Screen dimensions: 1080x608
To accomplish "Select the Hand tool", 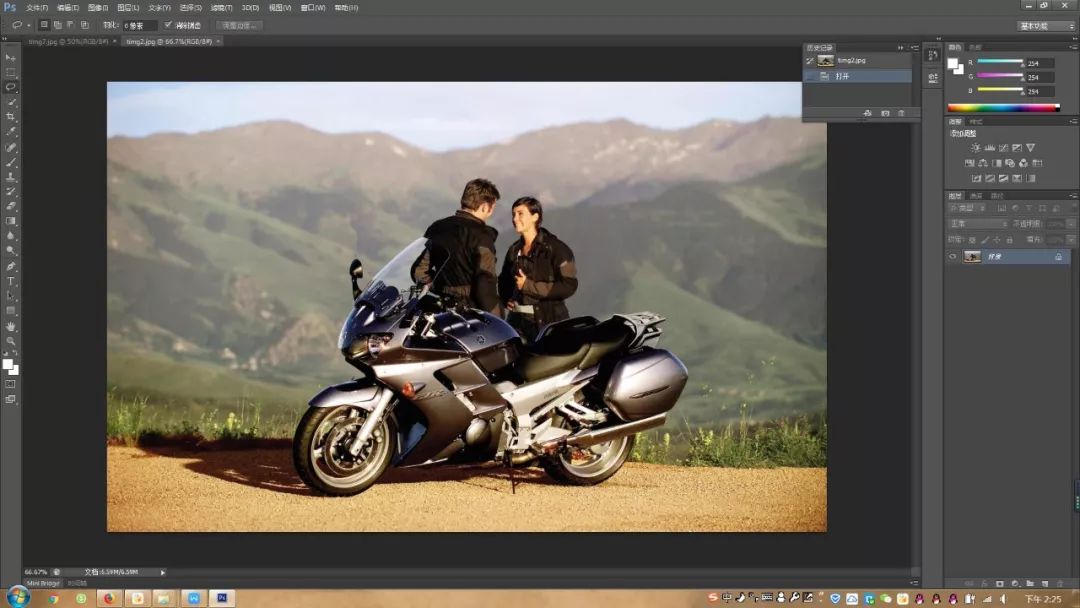I will click(11, 326).
